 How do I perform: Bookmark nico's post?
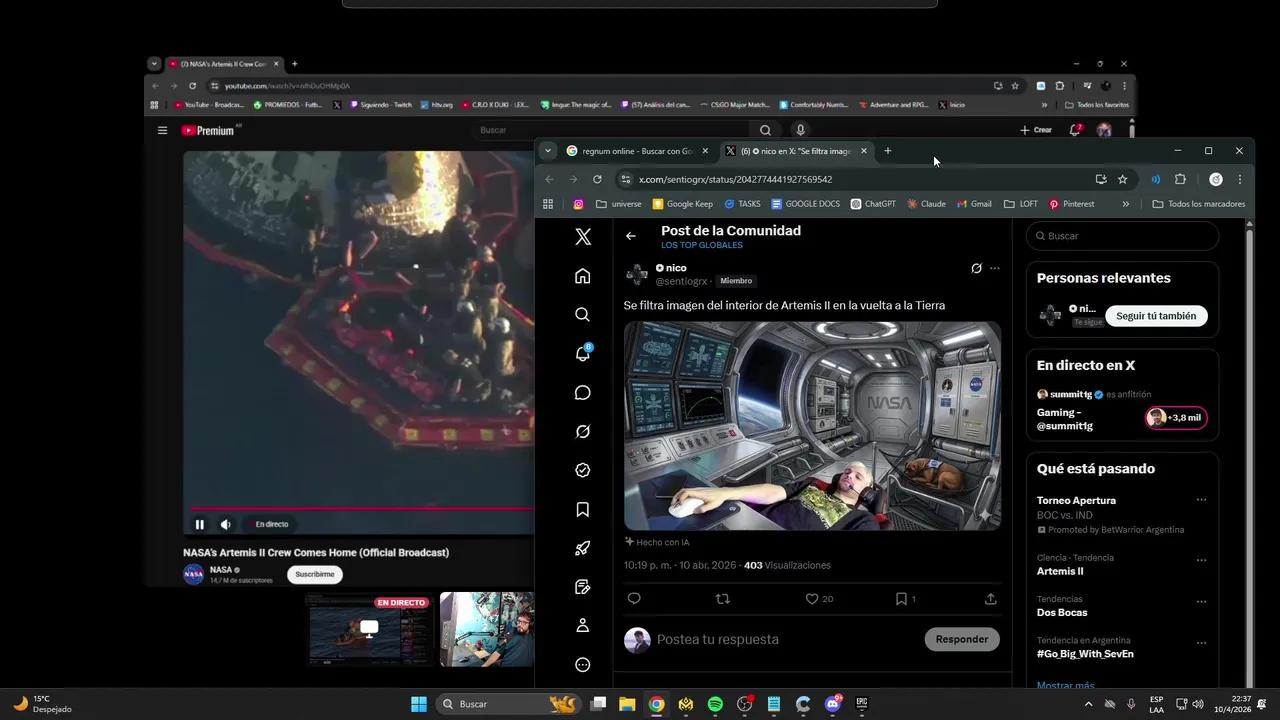901,599
